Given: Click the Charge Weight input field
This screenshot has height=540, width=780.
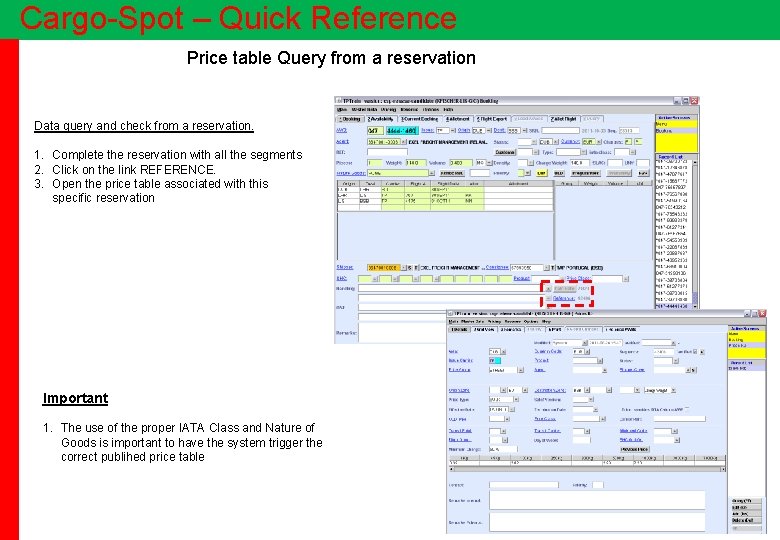Looking at the screenshot, I should [580, 163].
